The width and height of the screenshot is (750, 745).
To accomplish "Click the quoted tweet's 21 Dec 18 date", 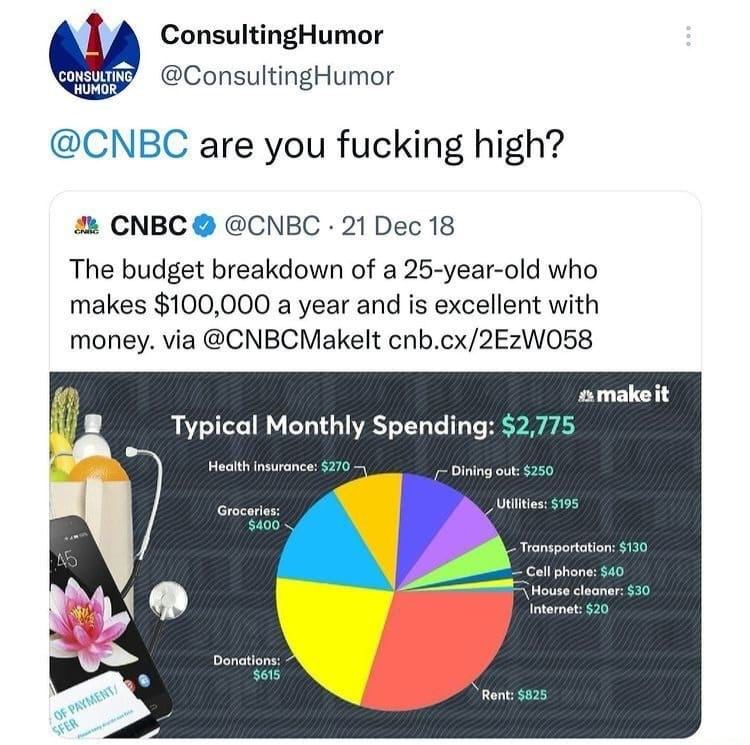I will pos(398,226).
